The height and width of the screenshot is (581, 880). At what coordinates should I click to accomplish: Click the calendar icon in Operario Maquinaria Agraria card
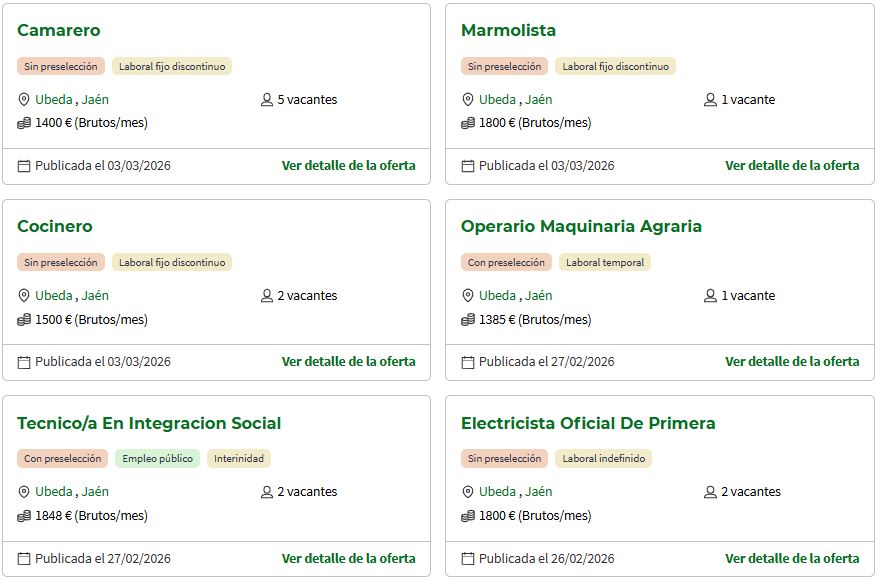(468, 362)
